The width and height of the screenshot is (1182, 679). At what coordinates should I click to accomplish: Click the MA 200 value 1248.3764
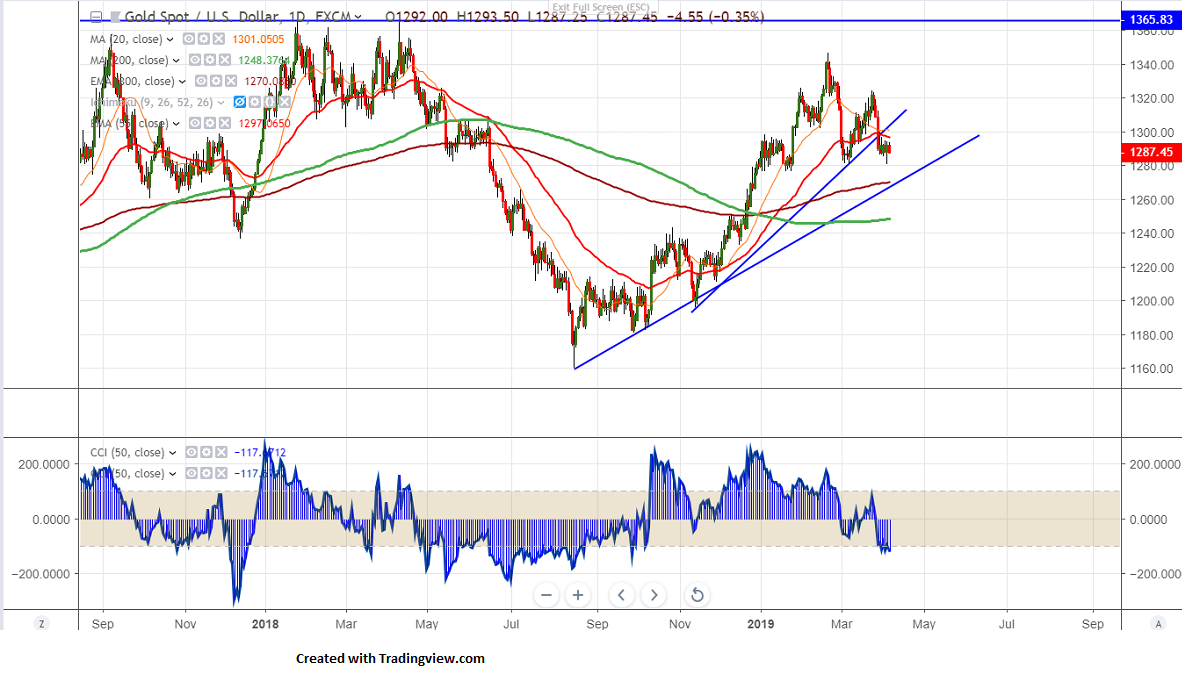pyautogui.click(x=264, y=60)
